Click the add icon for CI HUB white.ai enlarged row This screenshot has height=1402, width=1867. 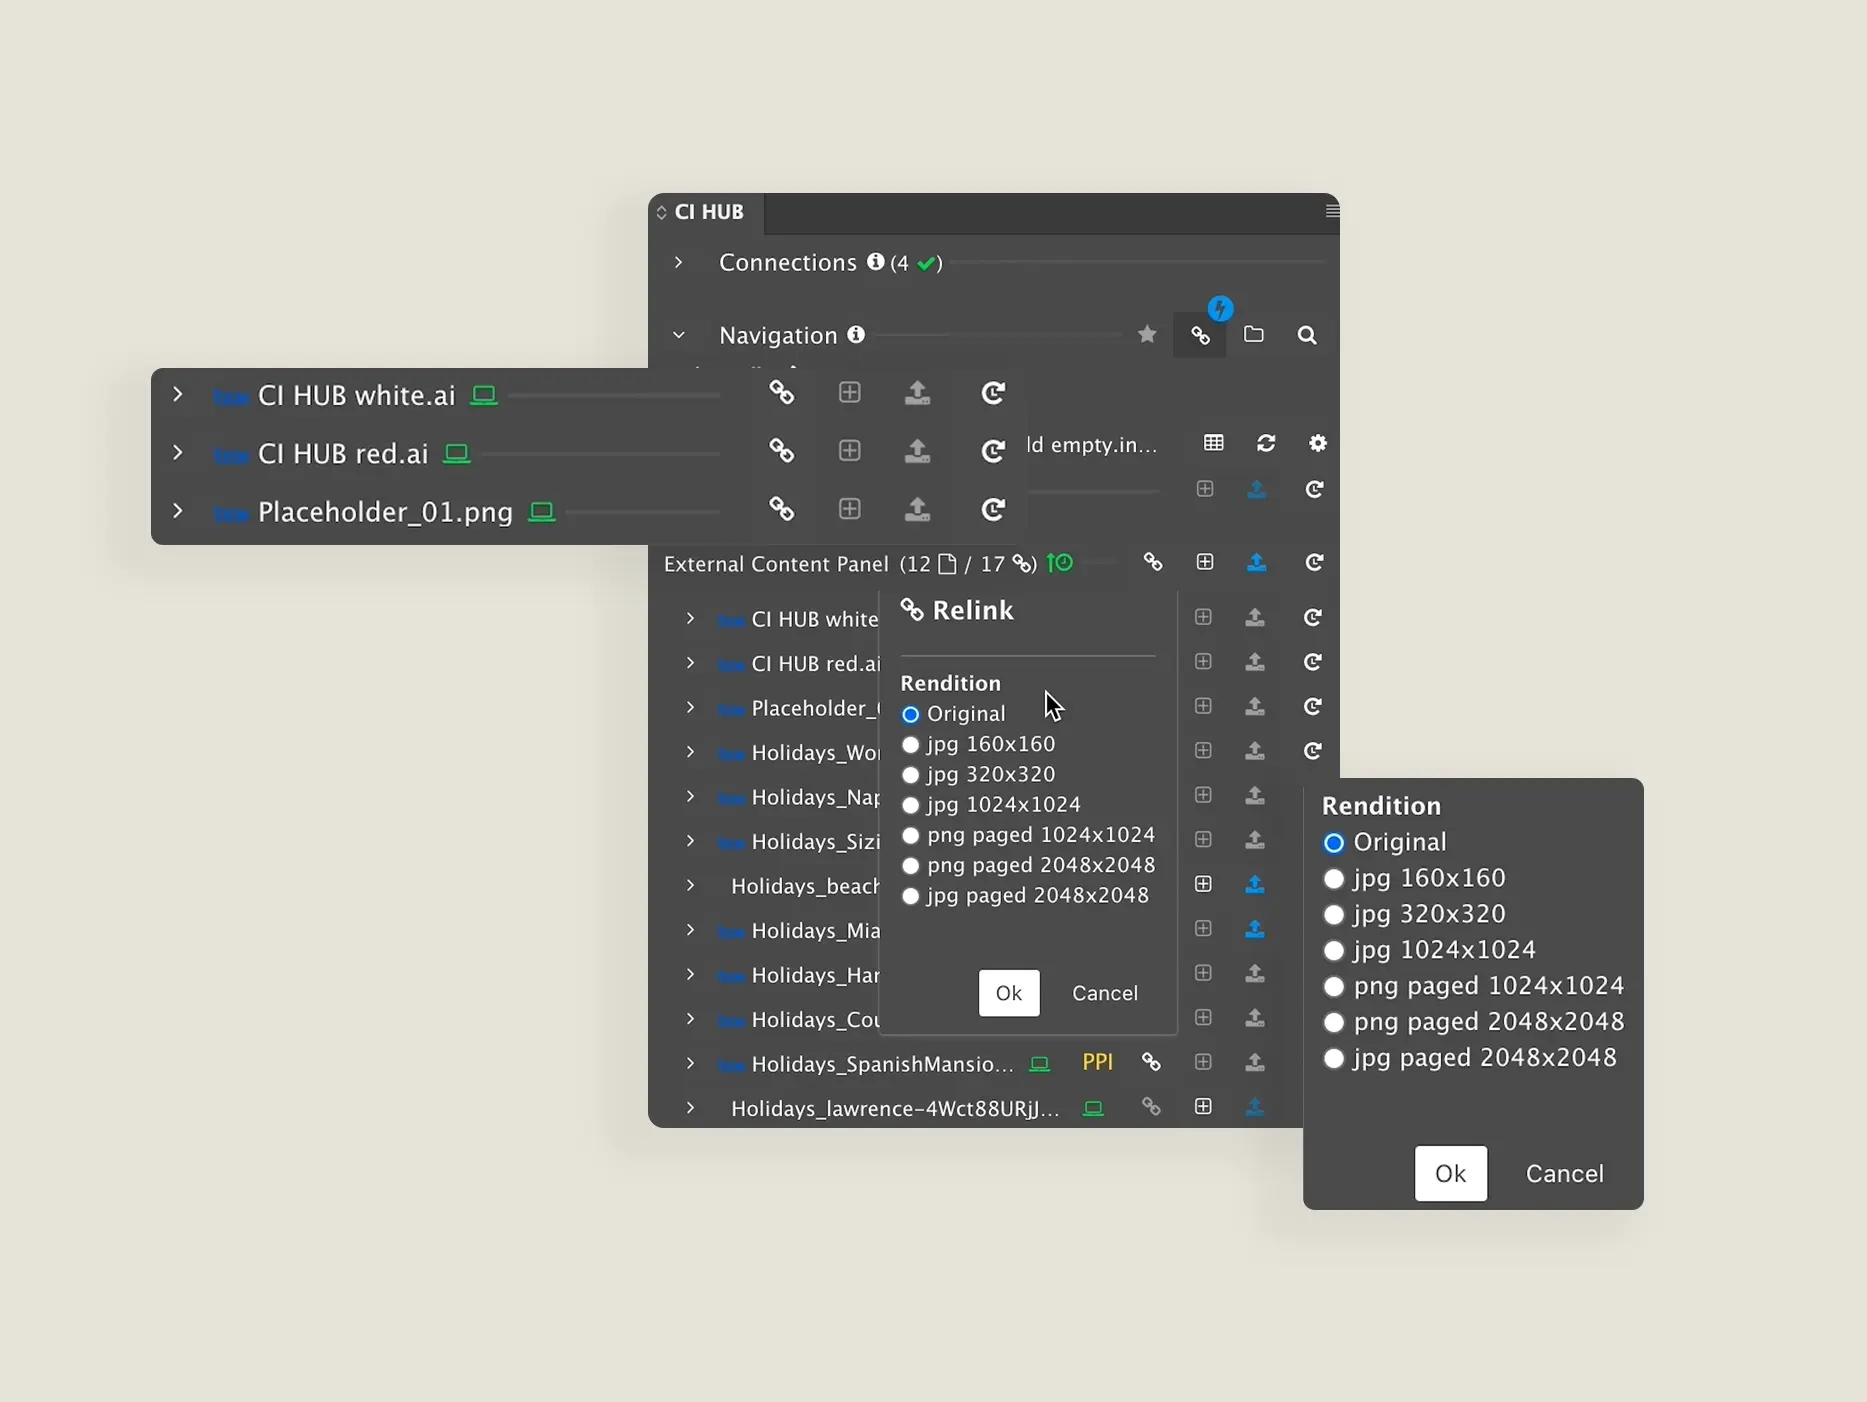(x=849, y=393)
